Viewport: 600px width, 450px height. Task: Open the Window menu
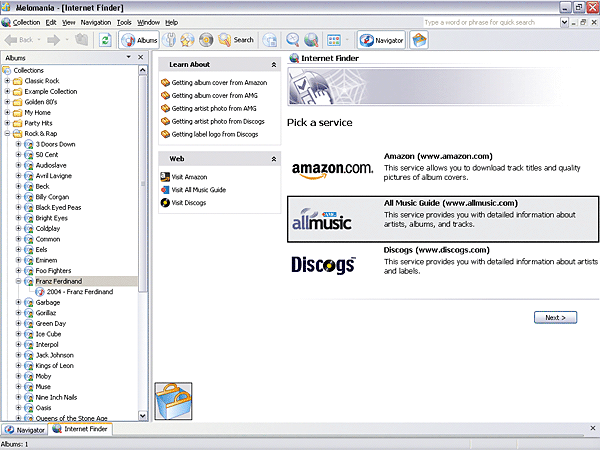(148, 23)
